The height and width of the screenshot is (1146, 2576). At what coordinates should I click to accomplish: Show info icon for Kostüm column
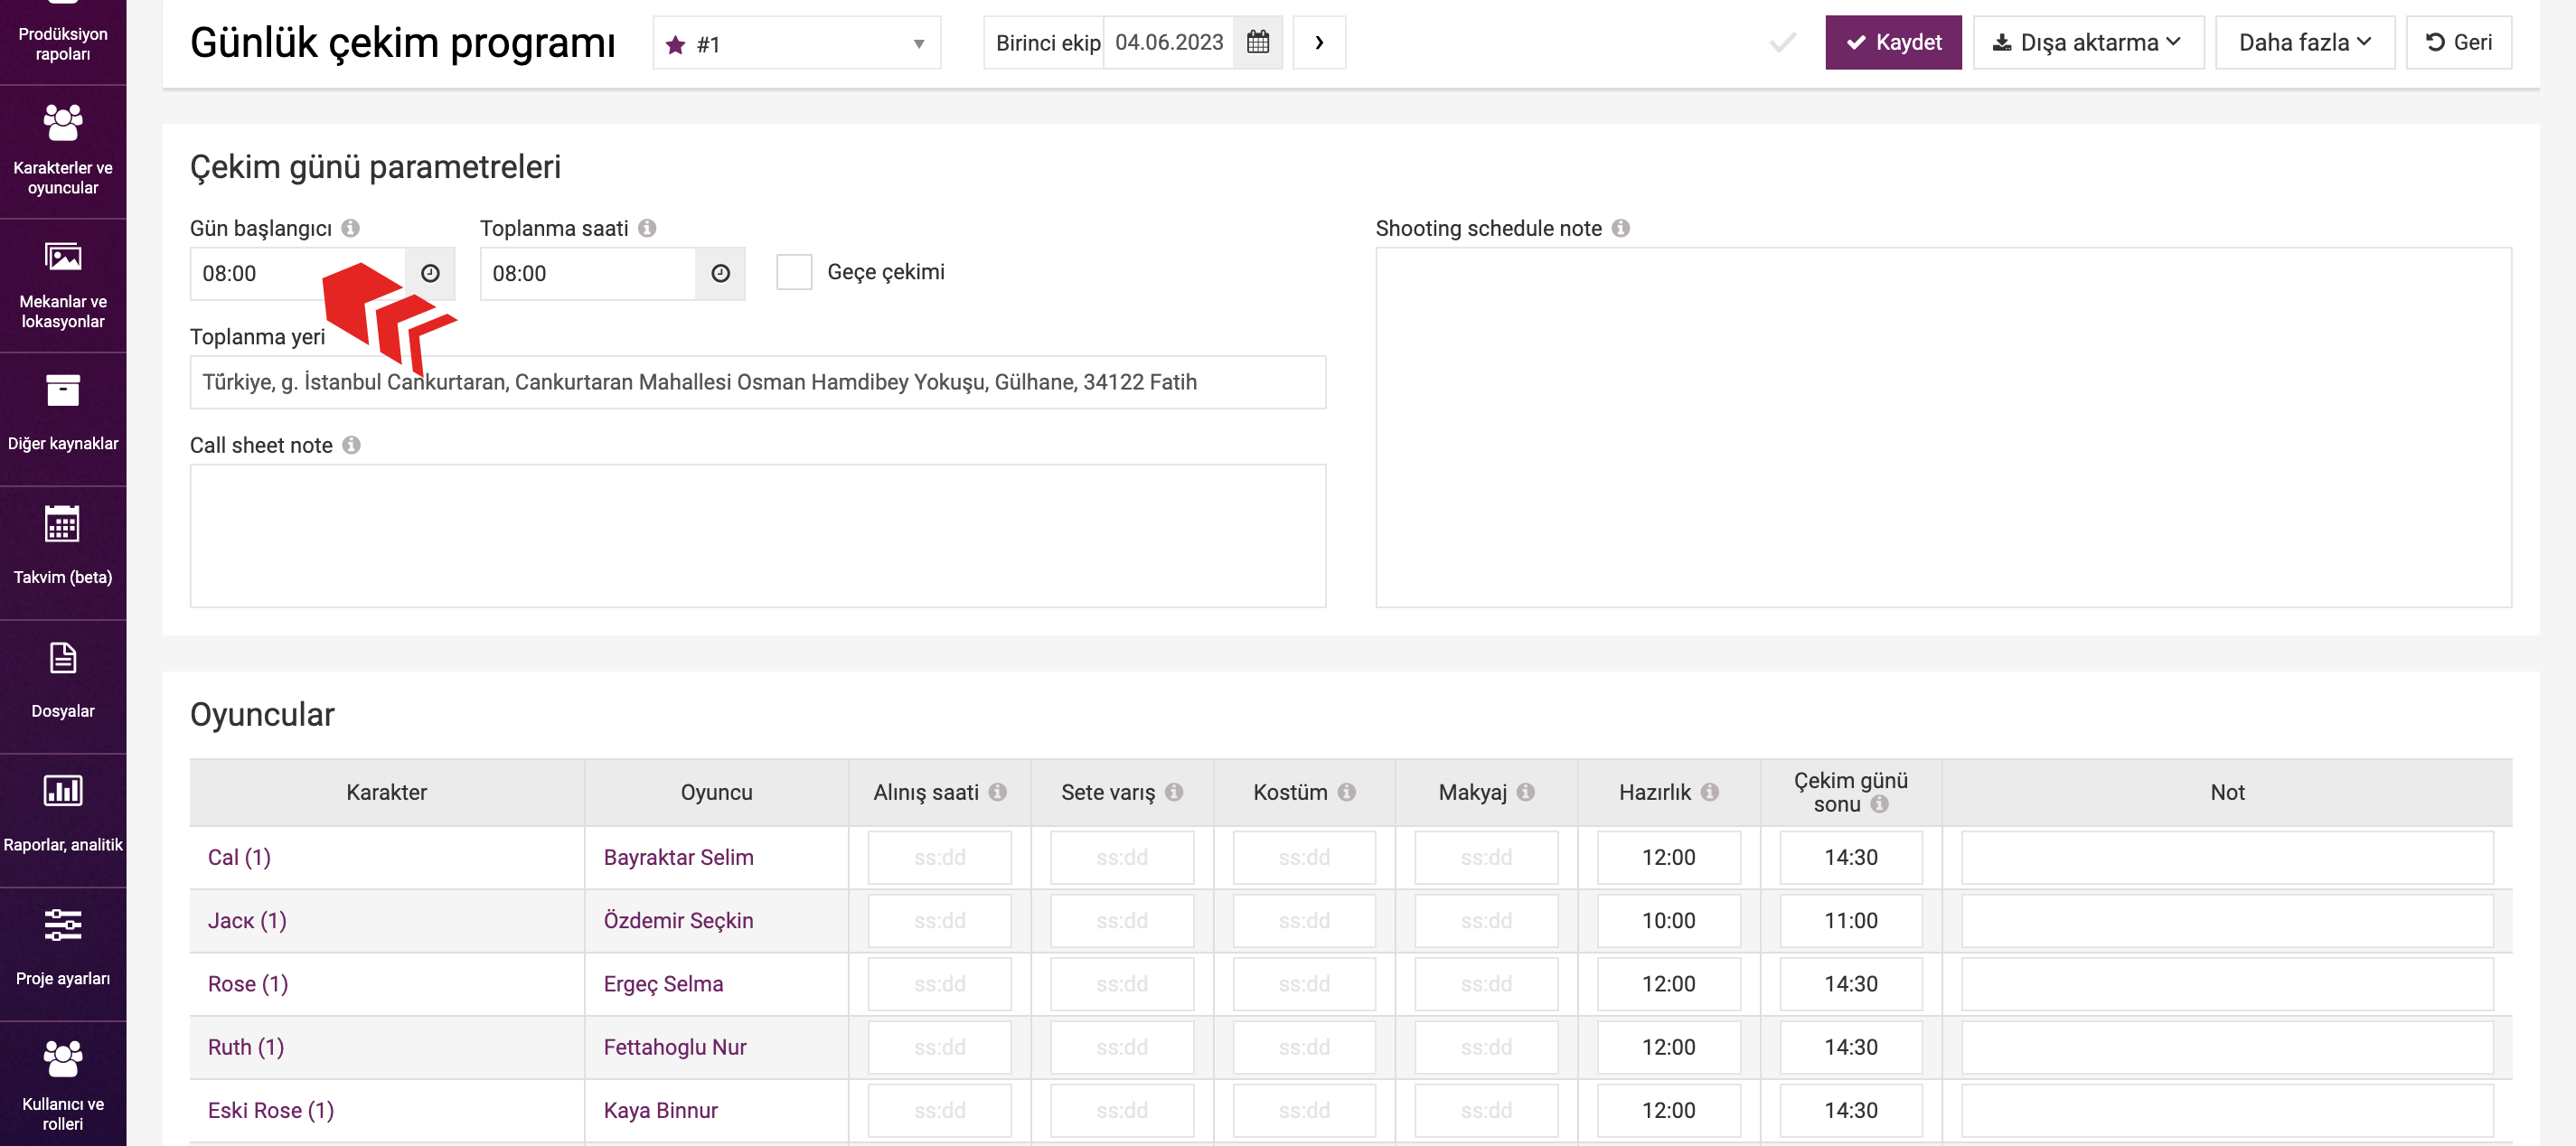click(1346, 792)
